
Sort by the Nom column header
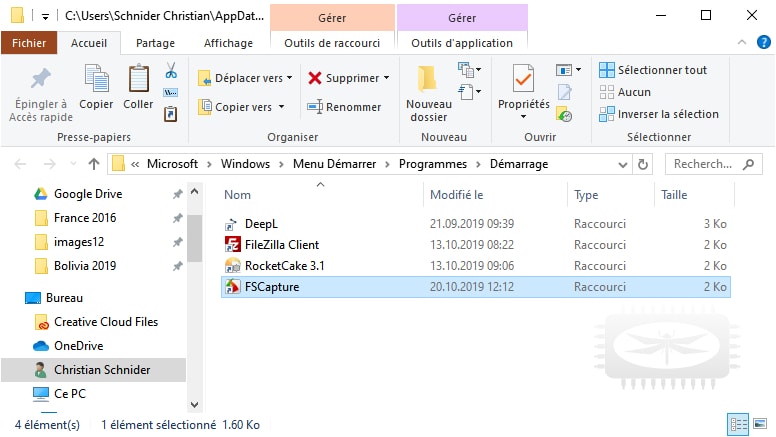[238, 195]
